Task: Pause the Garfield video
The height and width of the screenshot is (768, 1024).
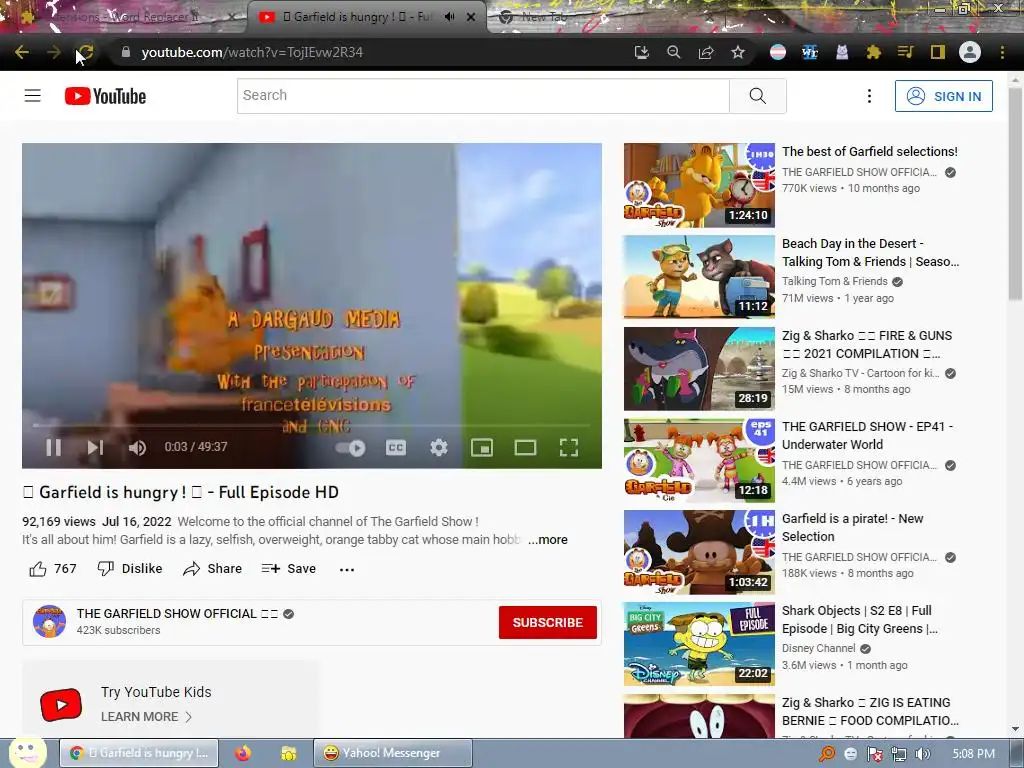Action: (x=54, y=447)
